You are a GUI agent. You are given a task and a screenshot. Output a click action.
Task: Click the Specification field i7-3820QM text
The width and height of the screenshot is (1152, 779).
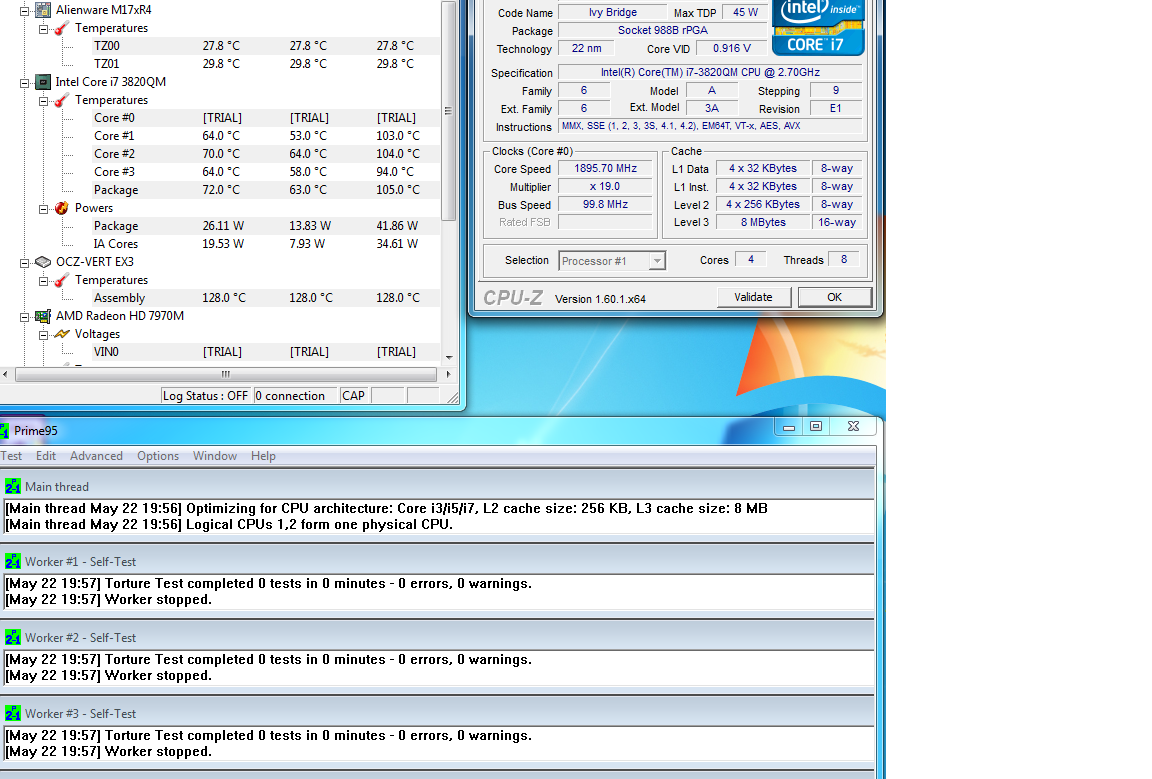pos(710,72)
